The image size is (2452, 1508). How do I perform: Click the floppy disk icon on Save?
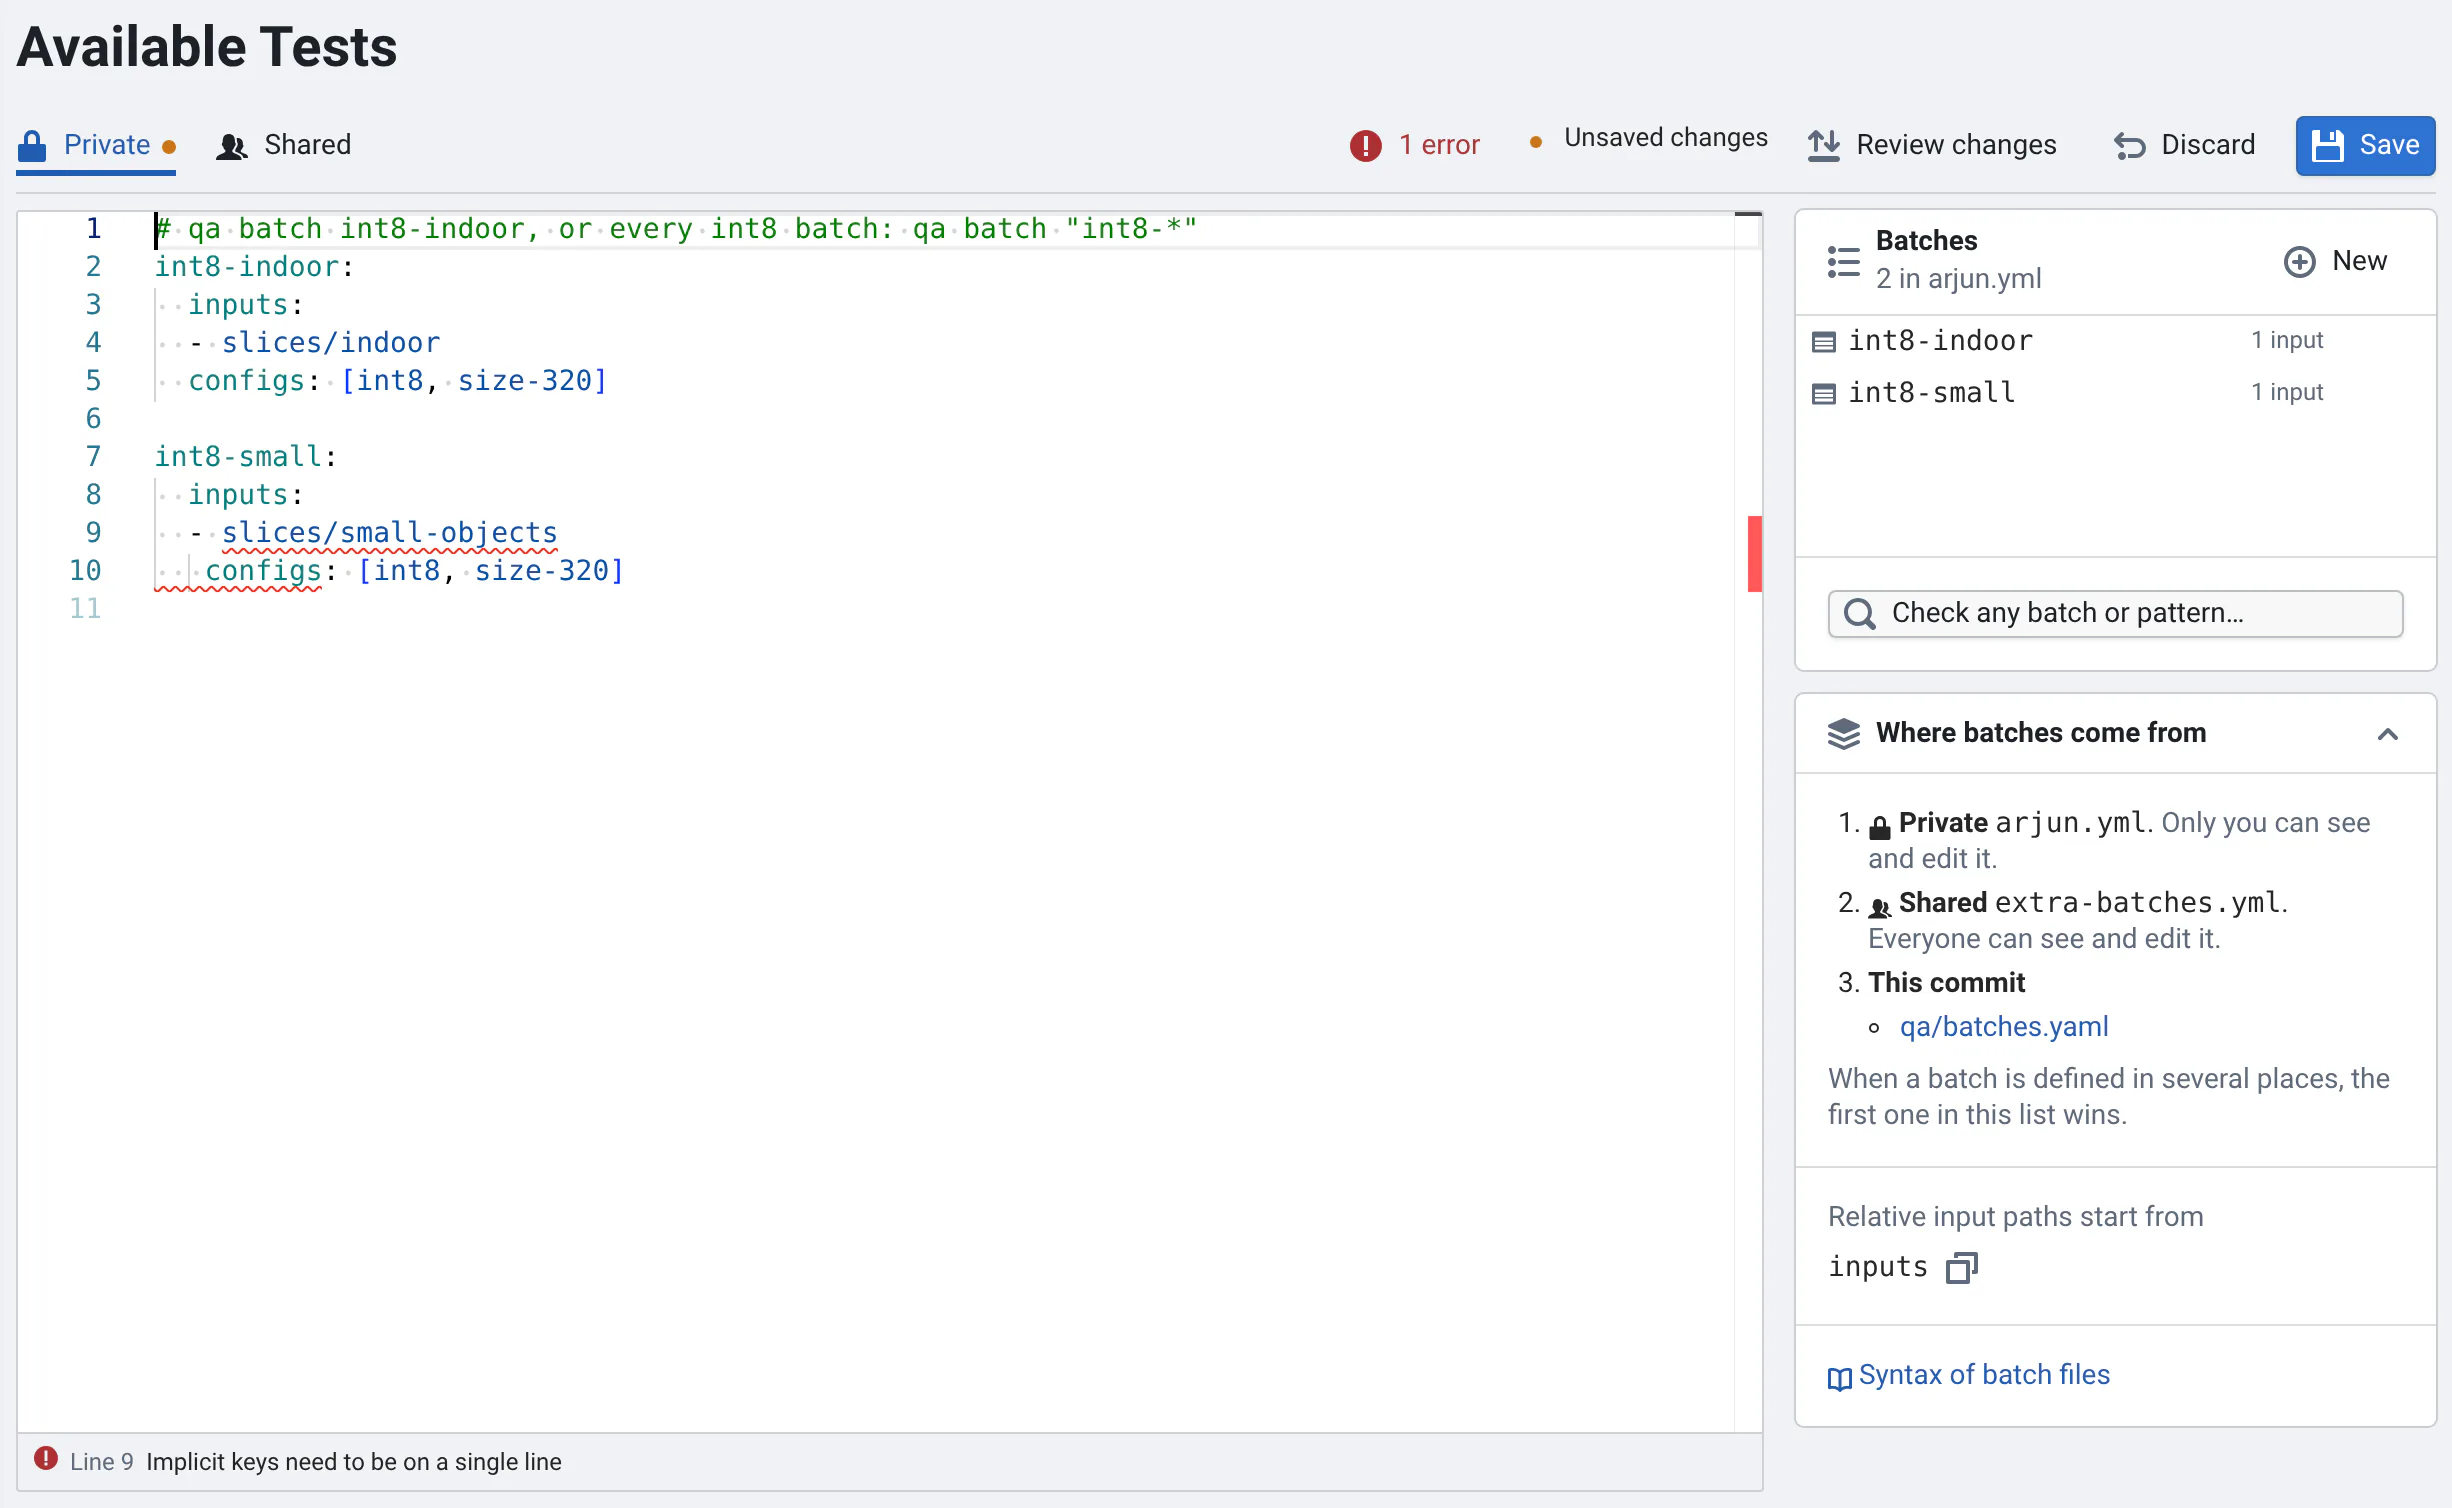pyautogui.click(x=2328, y=146)
